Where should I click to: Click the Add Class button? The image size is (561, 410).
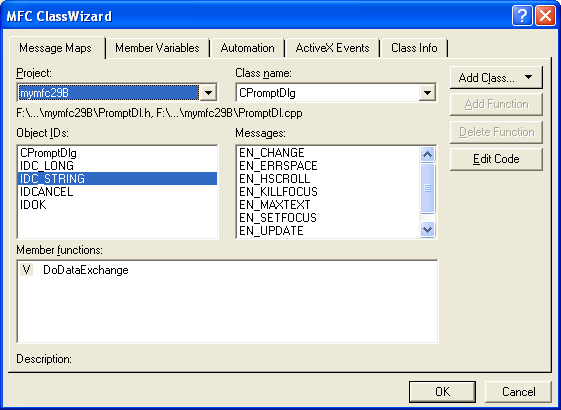point(496,78)
